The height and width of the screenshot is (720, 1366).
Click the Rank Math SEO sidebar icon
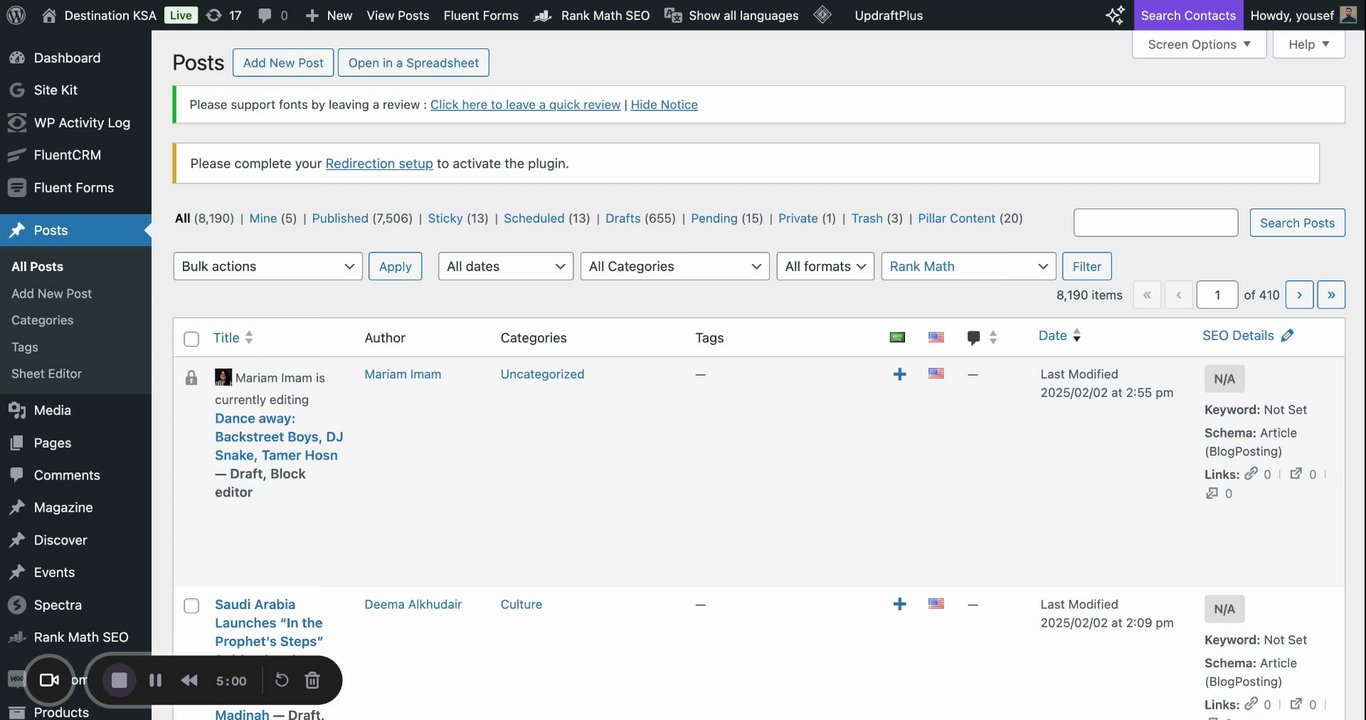coord(17,637)
